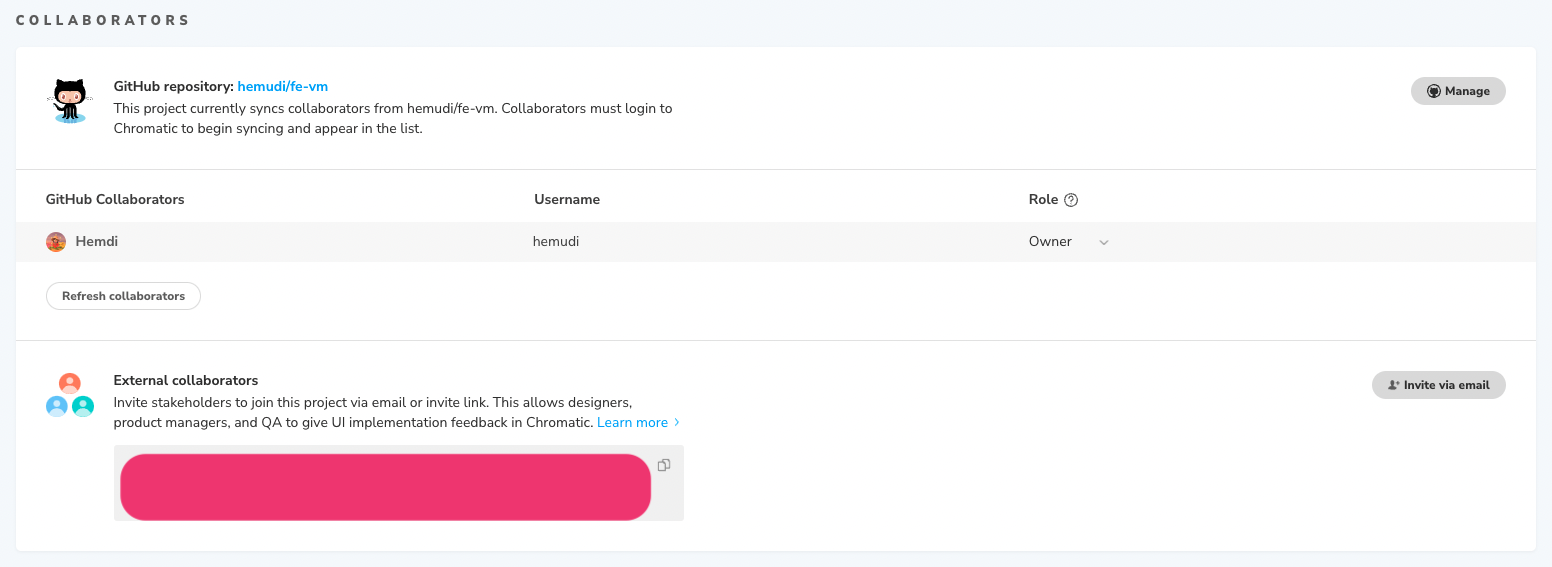Copy the invite link with the copy icon
The image size is (1552, 567).
pyautogui.click(x=664, y=465)
